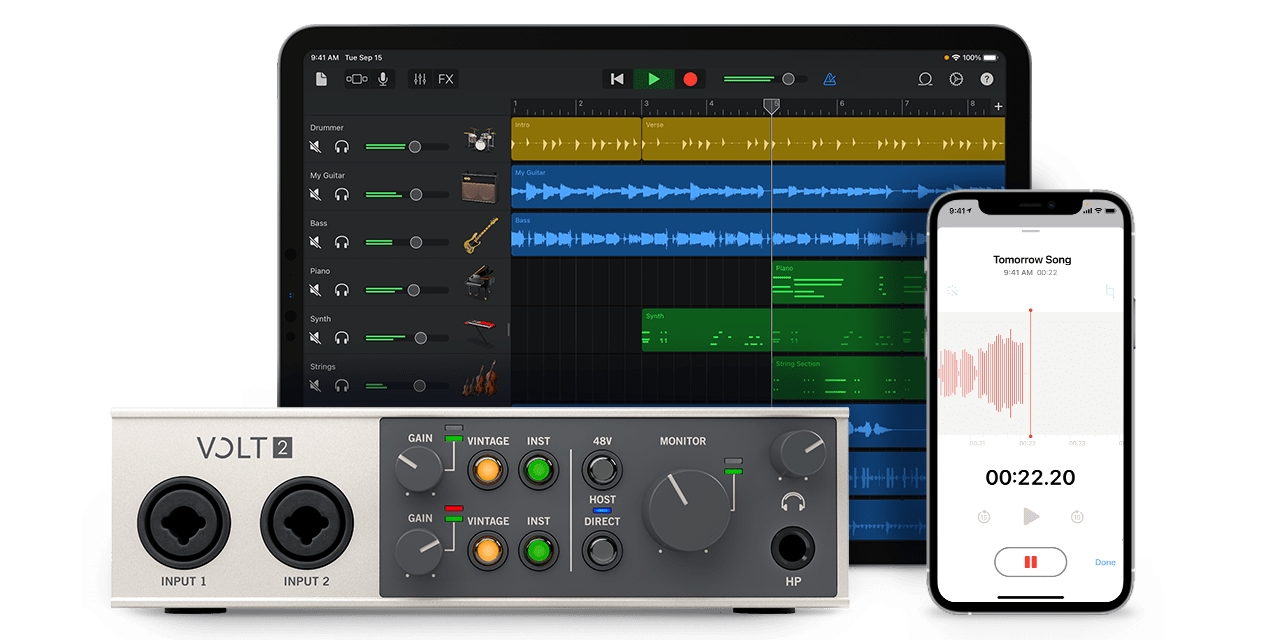Mute the Drummer track
This screenshot has width=1280, height=640.
(x=316, y=147)
